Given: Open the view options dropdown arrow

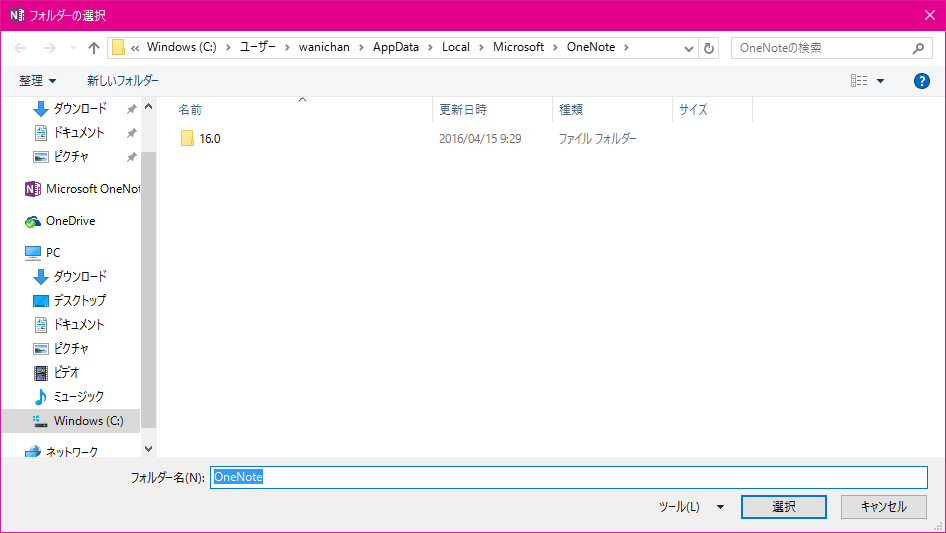Looking at the screenshot, I should 880,81.
